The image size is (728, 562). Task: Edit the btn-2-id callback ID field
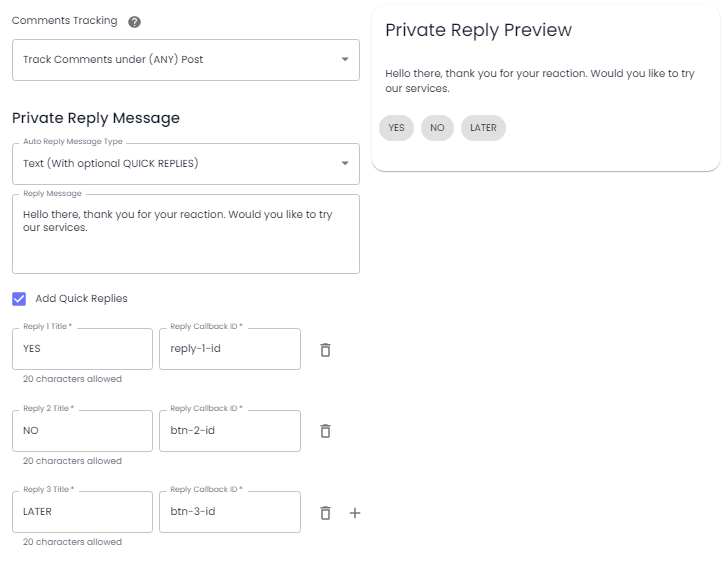click(x=230, y=431)
